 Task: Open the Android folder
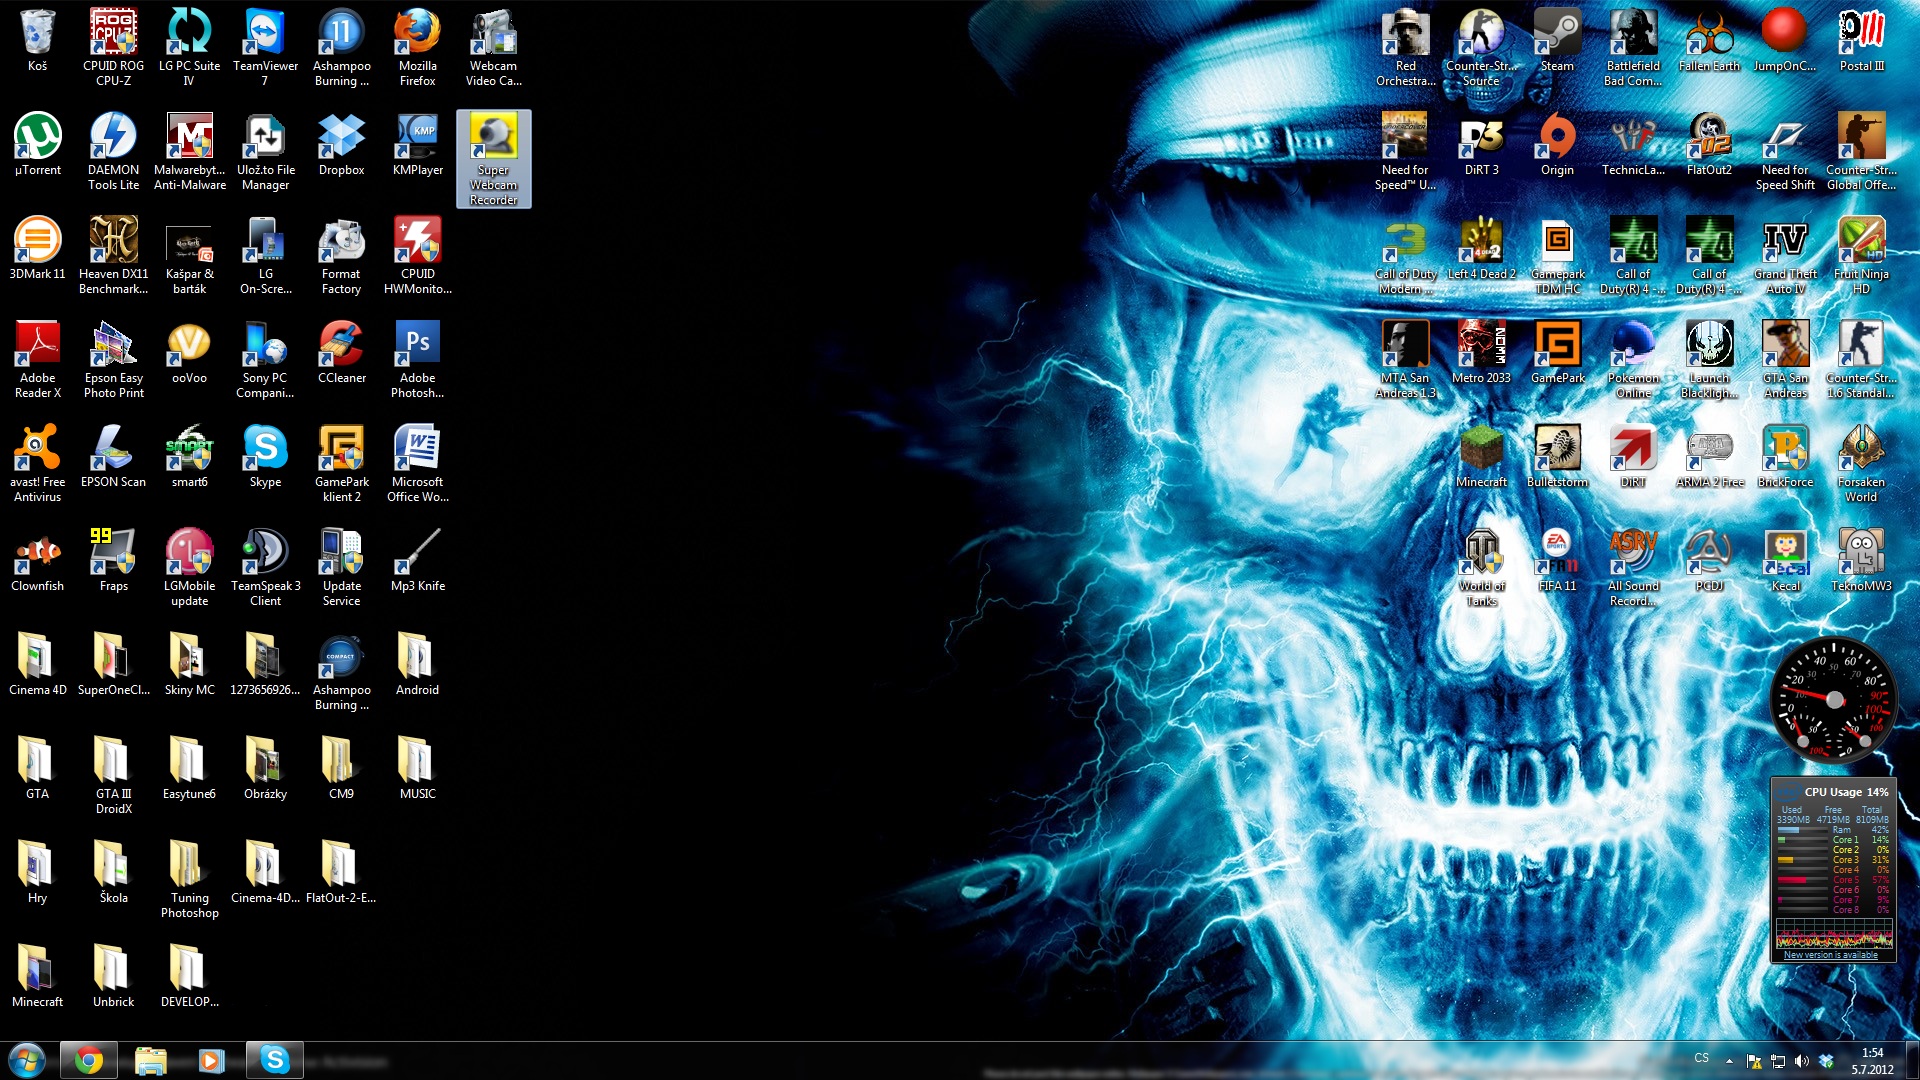tap(417, 657)
